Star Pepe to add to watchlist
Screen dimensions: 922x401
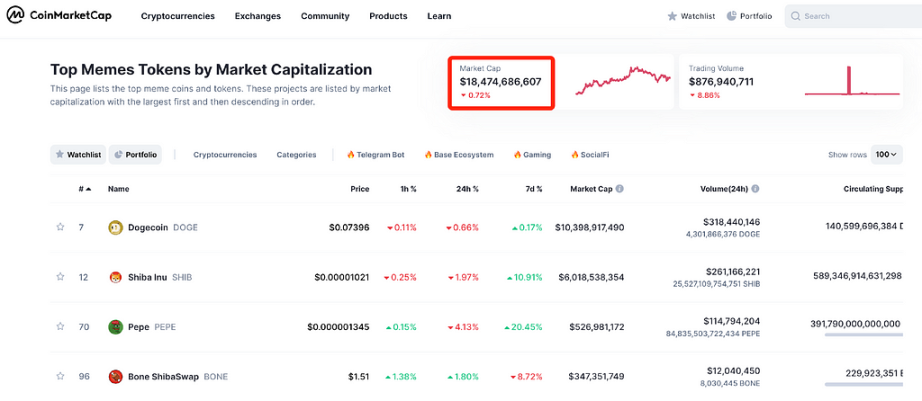[60, 326]
